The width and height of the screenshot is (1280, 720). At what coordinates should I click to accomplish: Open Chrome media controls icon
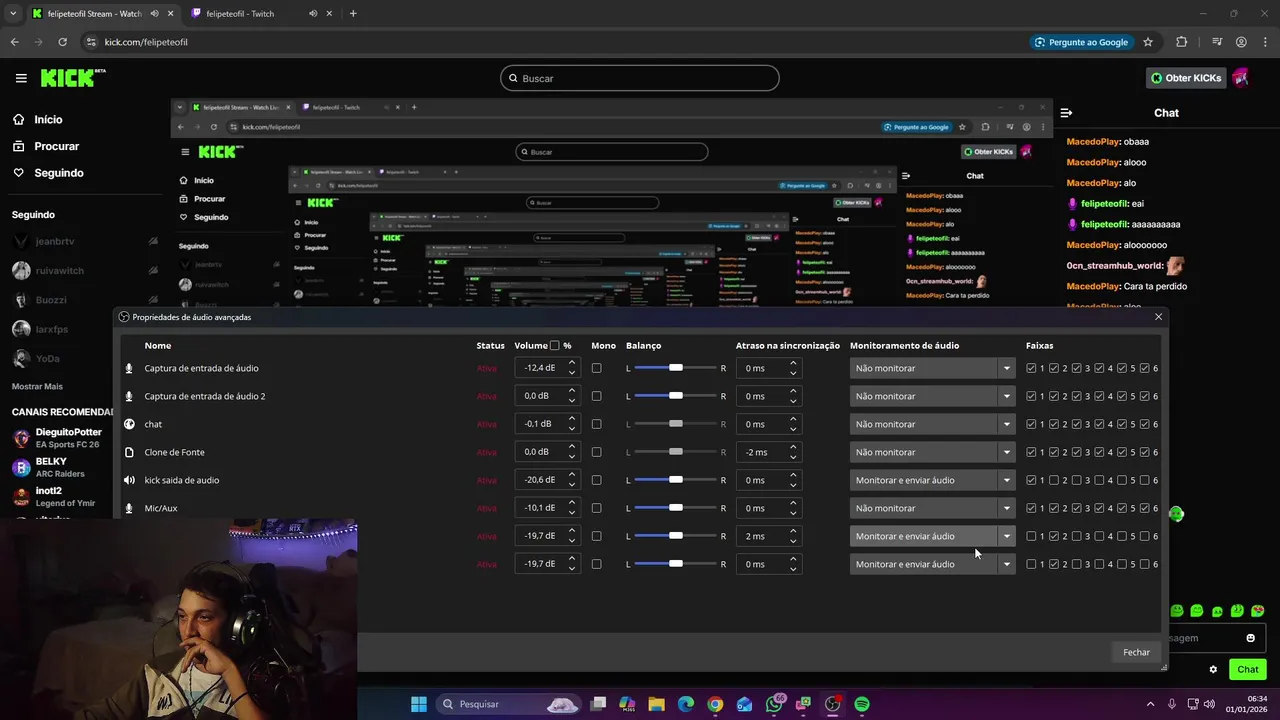[x=1217, y=42]
